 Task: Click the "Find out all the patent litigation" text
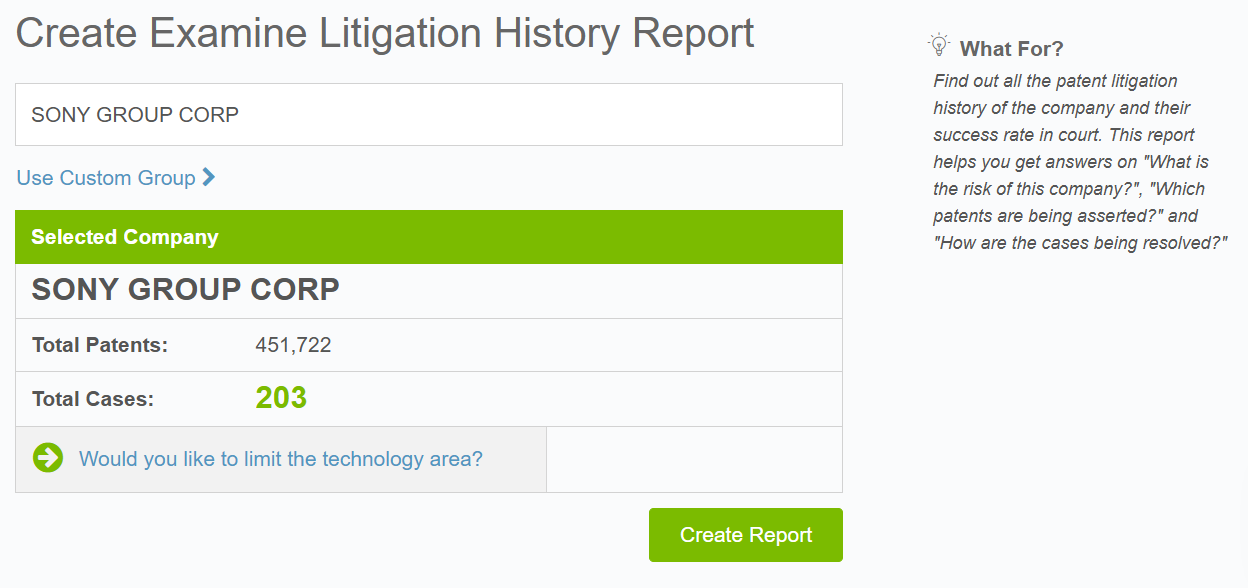[x=1055, y=81]
